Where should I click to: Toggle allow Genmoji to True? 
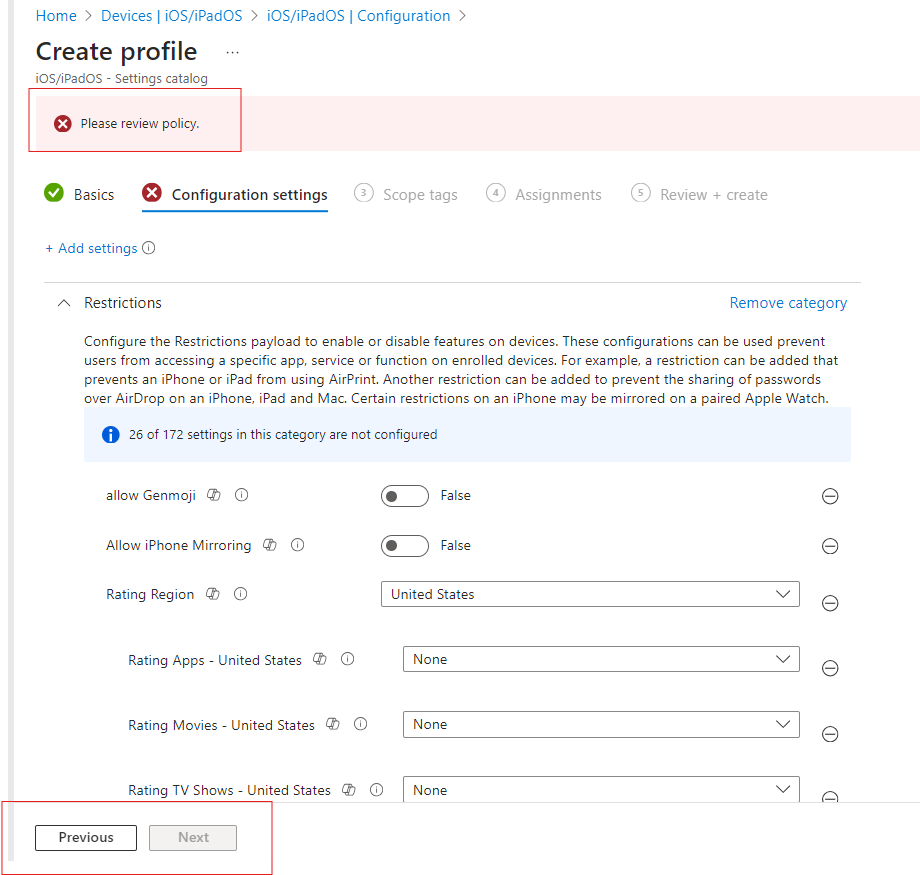405,495
